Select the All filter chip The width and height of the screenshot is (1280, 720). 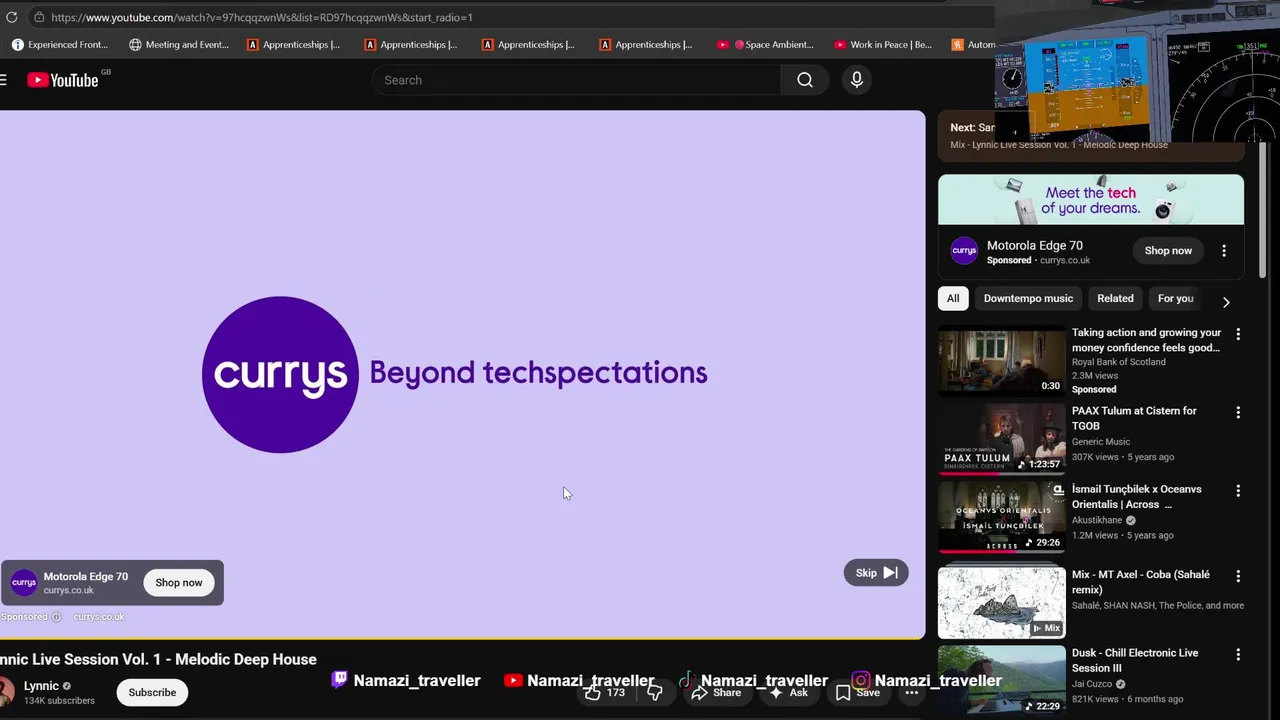click(x=953, y=298)
